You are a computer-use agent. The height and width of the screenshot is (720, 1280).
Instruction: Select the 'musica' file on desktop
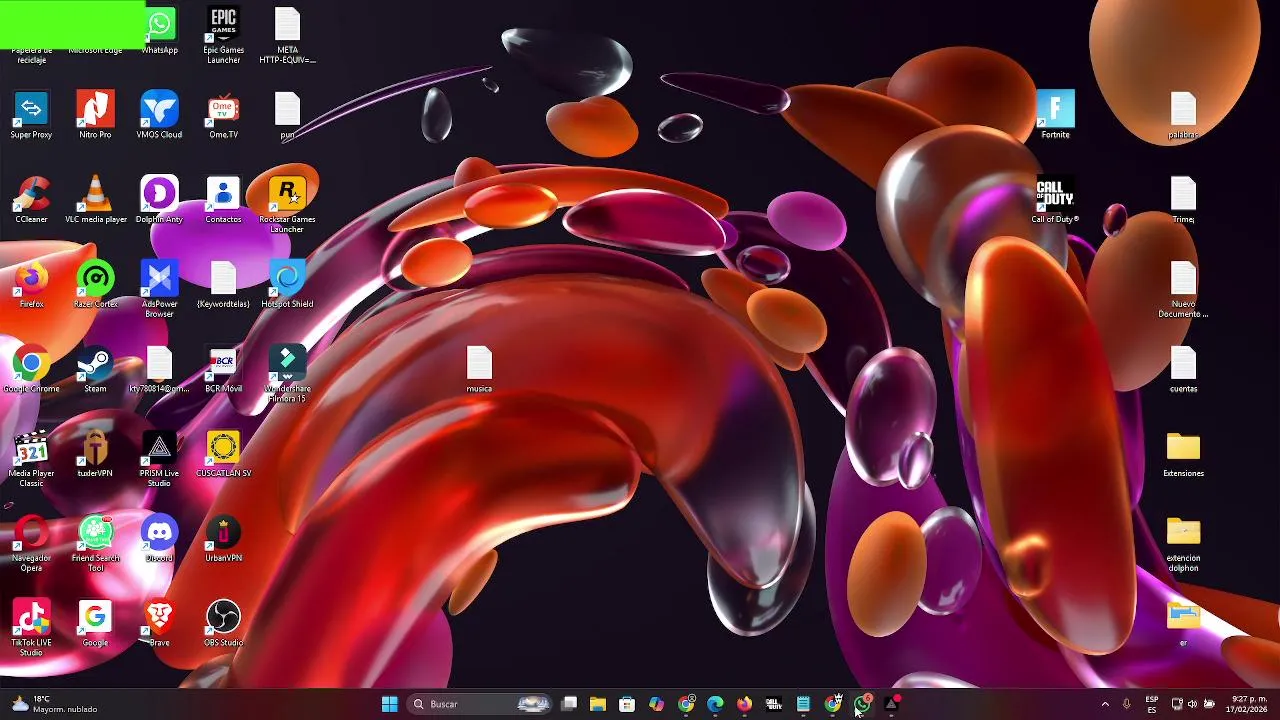(x=479, y=370)
